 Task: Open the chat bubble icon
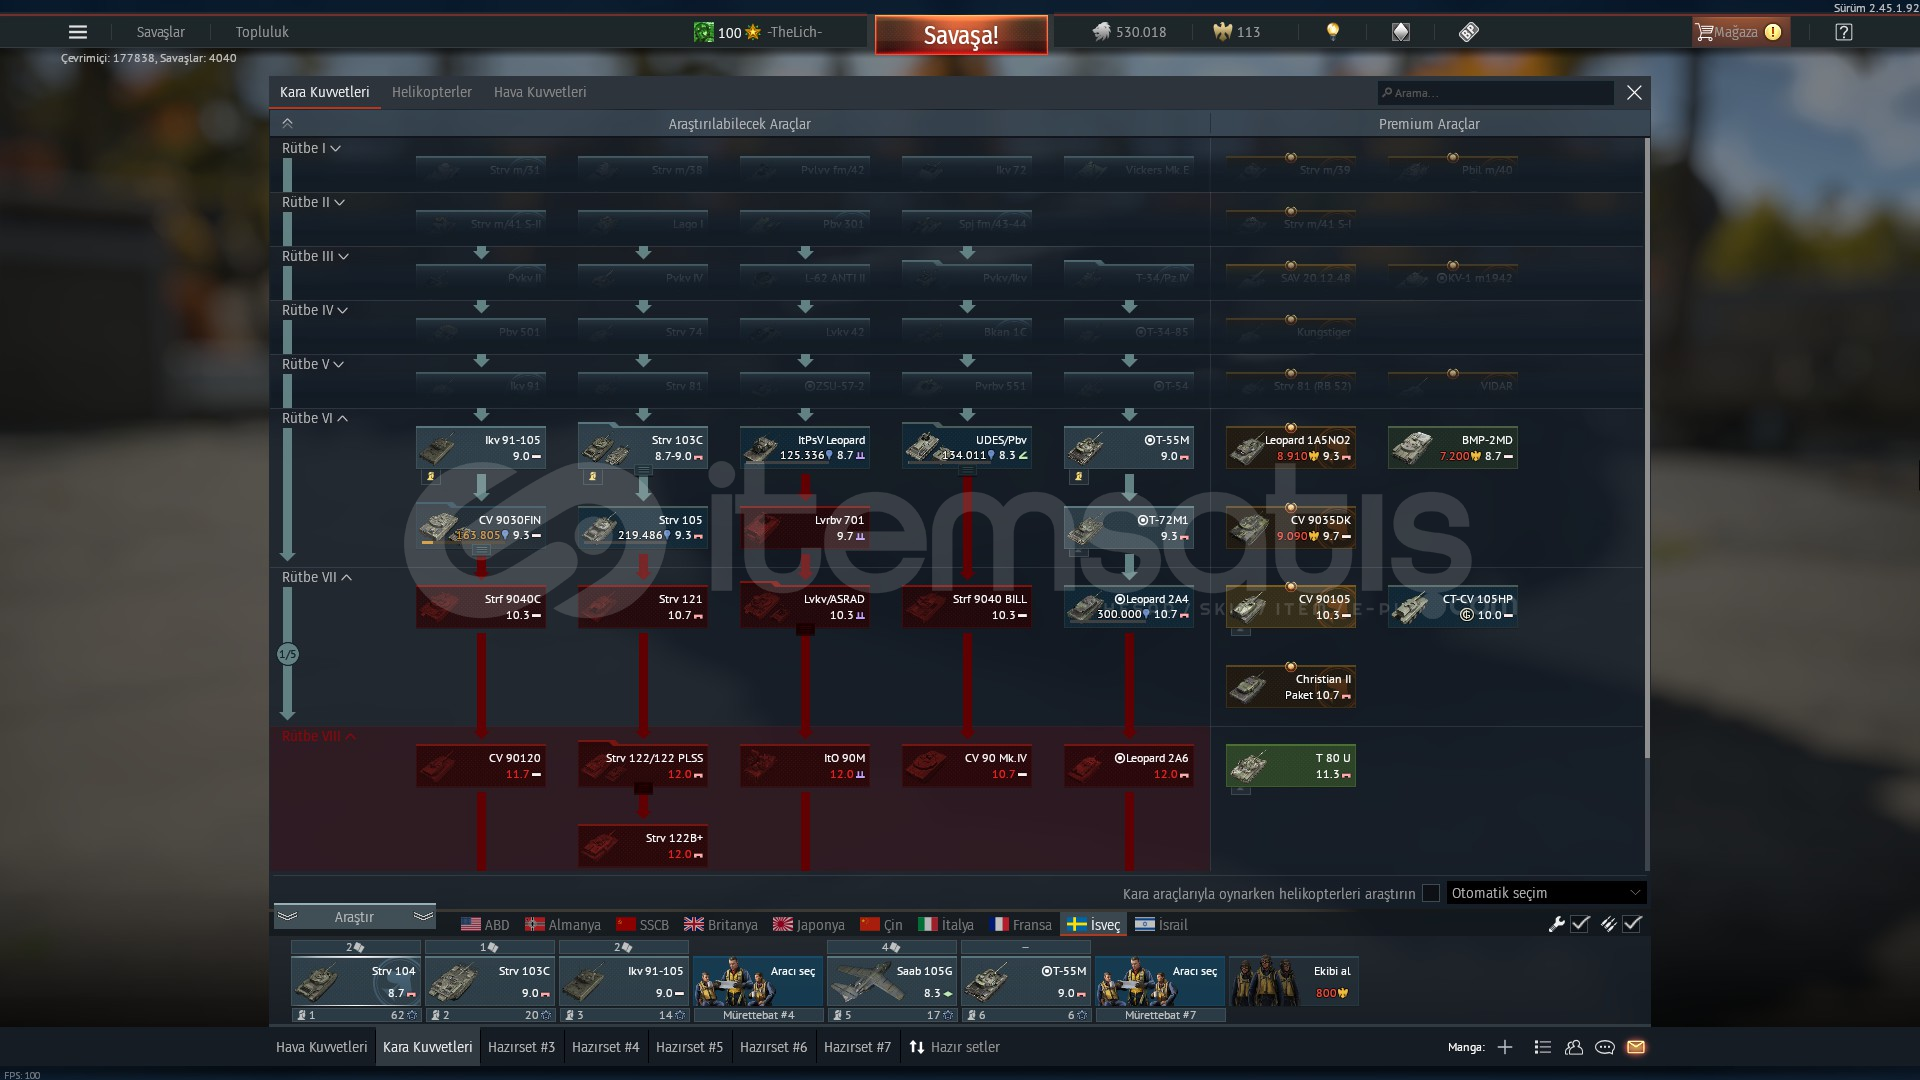pyautogui.click(x=1605, y=1047)
